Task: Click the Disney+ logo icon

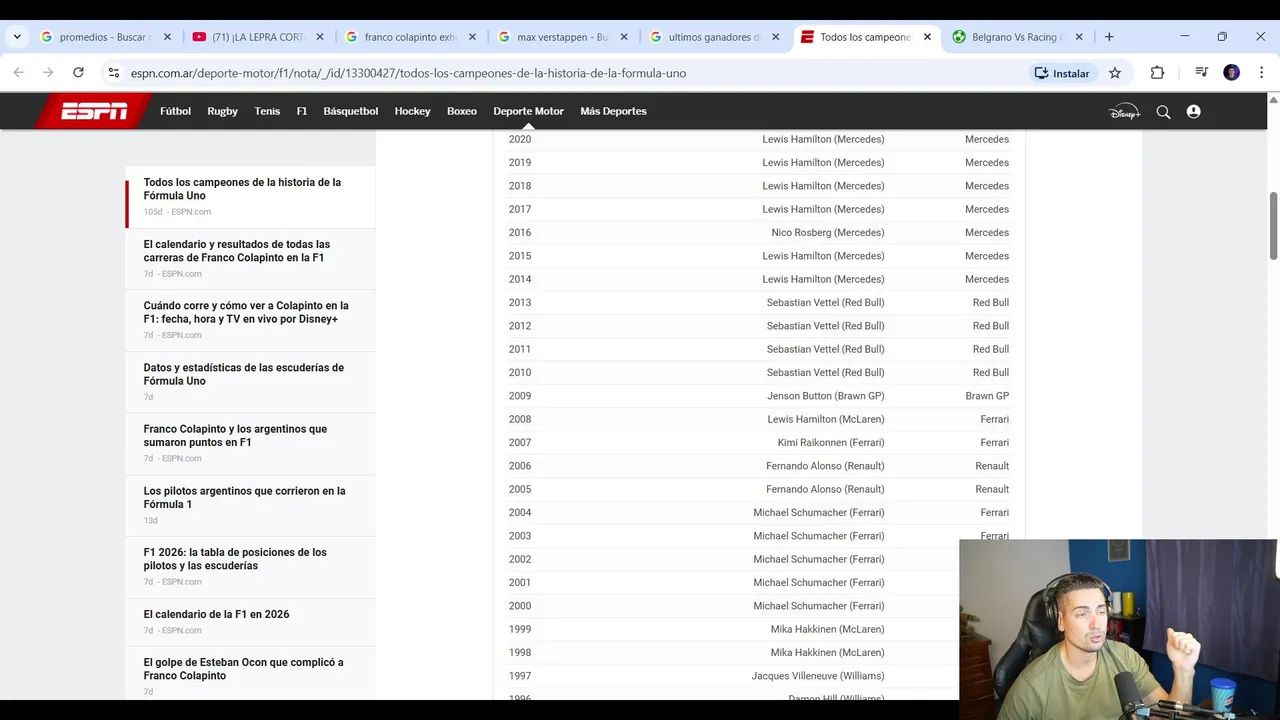Action: (x=1124, y=112)
